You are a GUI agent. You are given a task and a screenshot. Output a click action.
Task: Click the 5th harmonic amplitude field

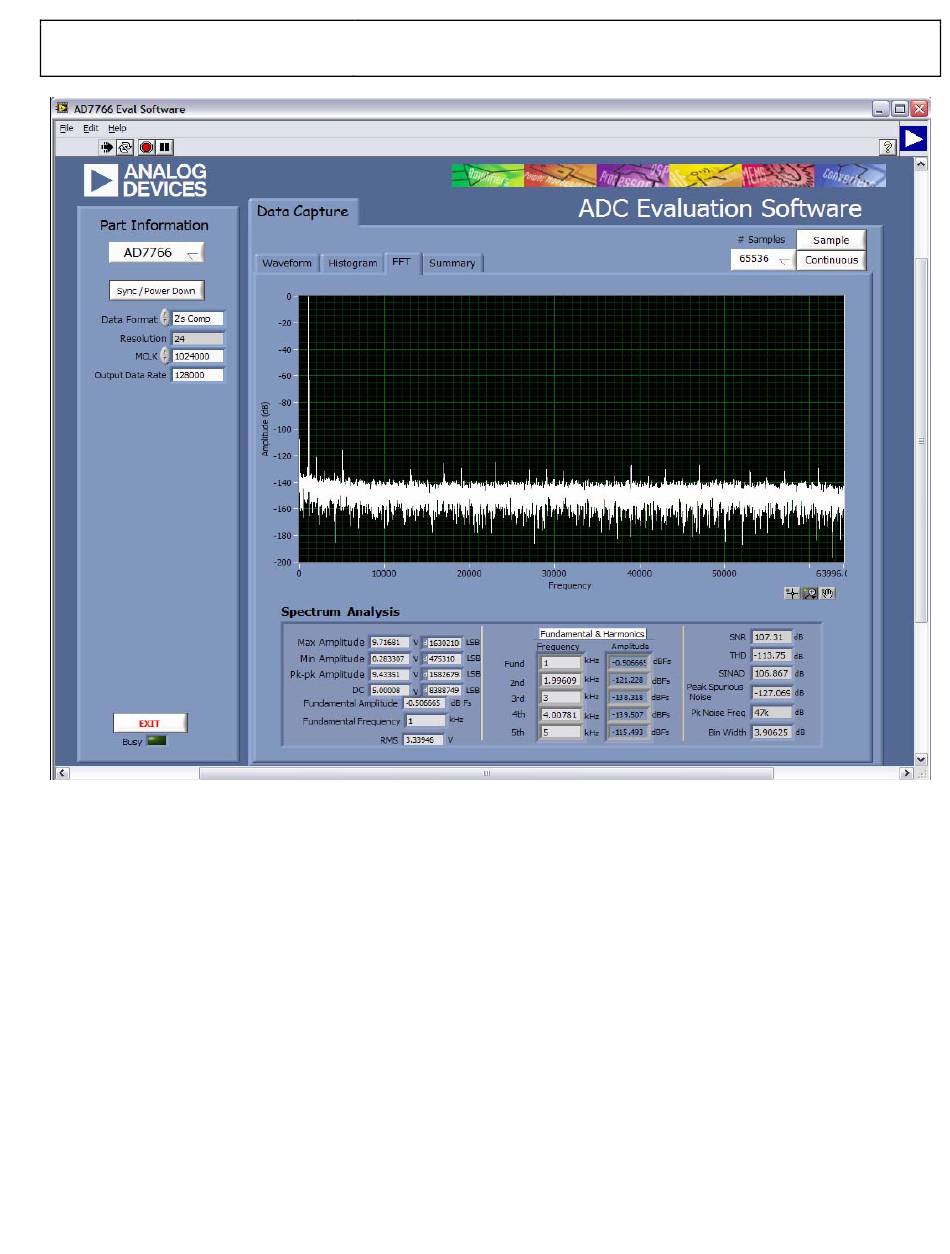(628, 731)
